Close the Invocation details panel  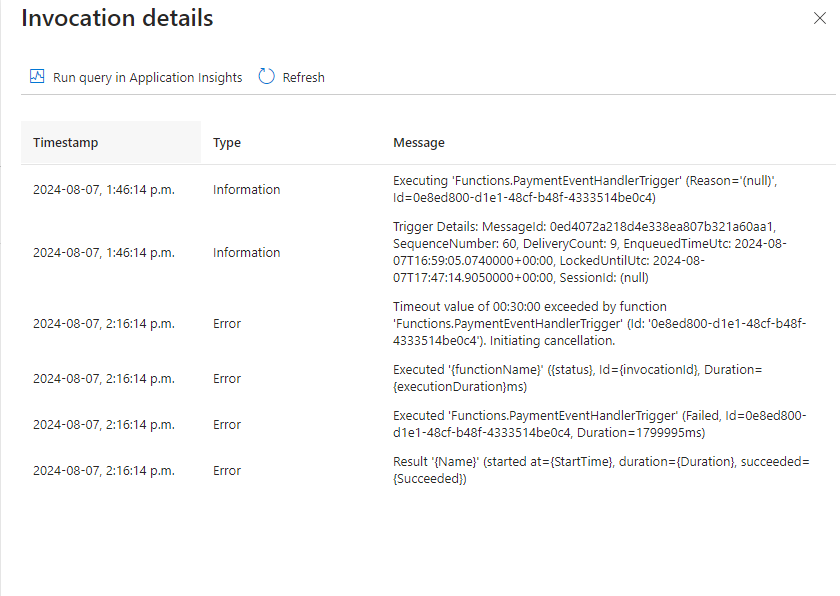click(x=820, y=17)
